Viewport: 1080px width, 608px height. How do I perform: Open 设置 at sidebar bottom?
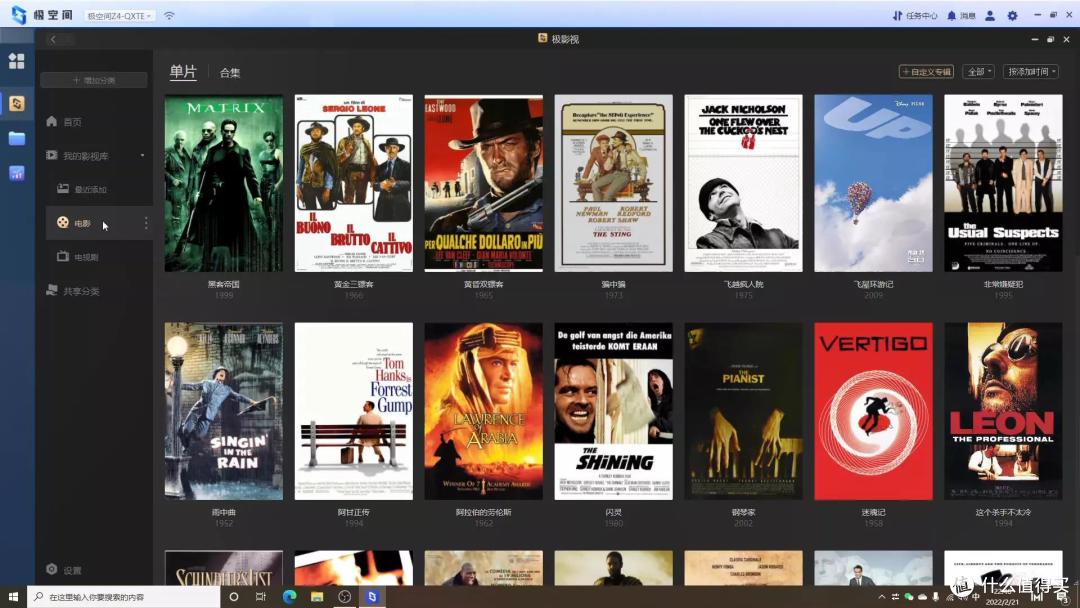(64, 570)
